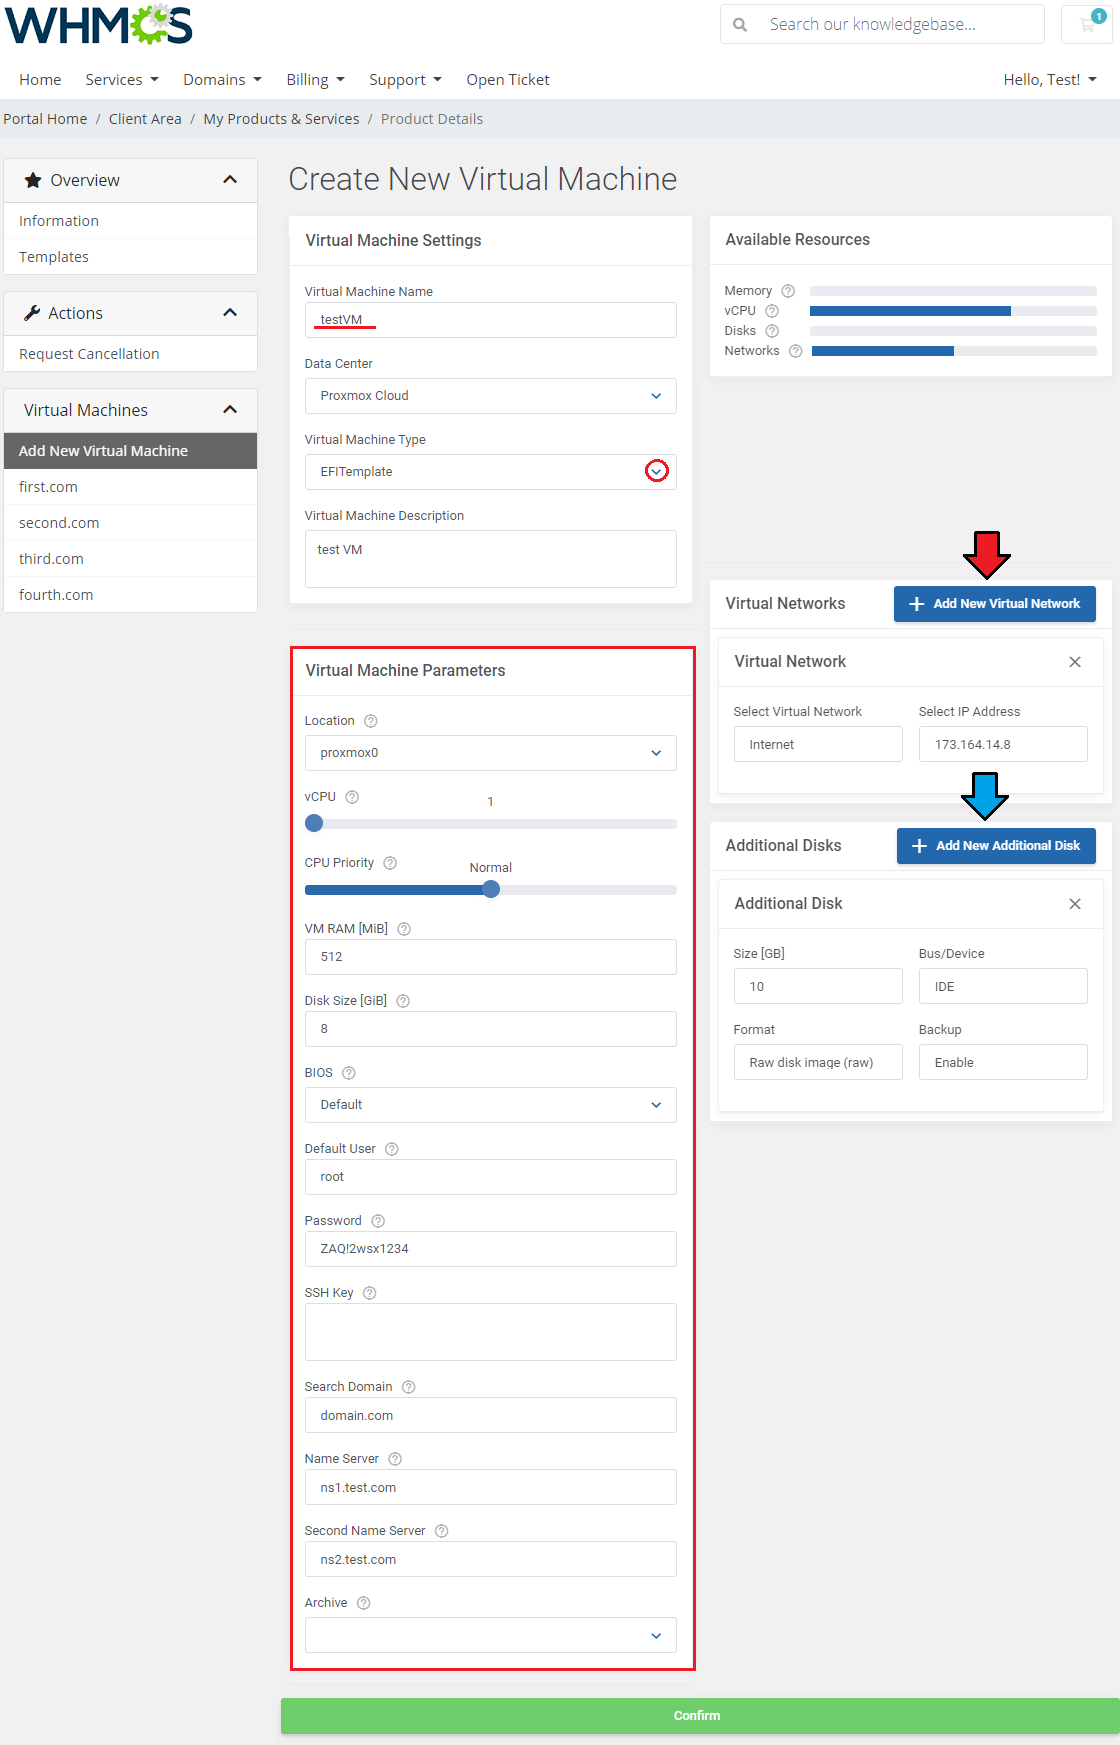Go to Portal Home breadcrumb

click(x=45, y=119)
